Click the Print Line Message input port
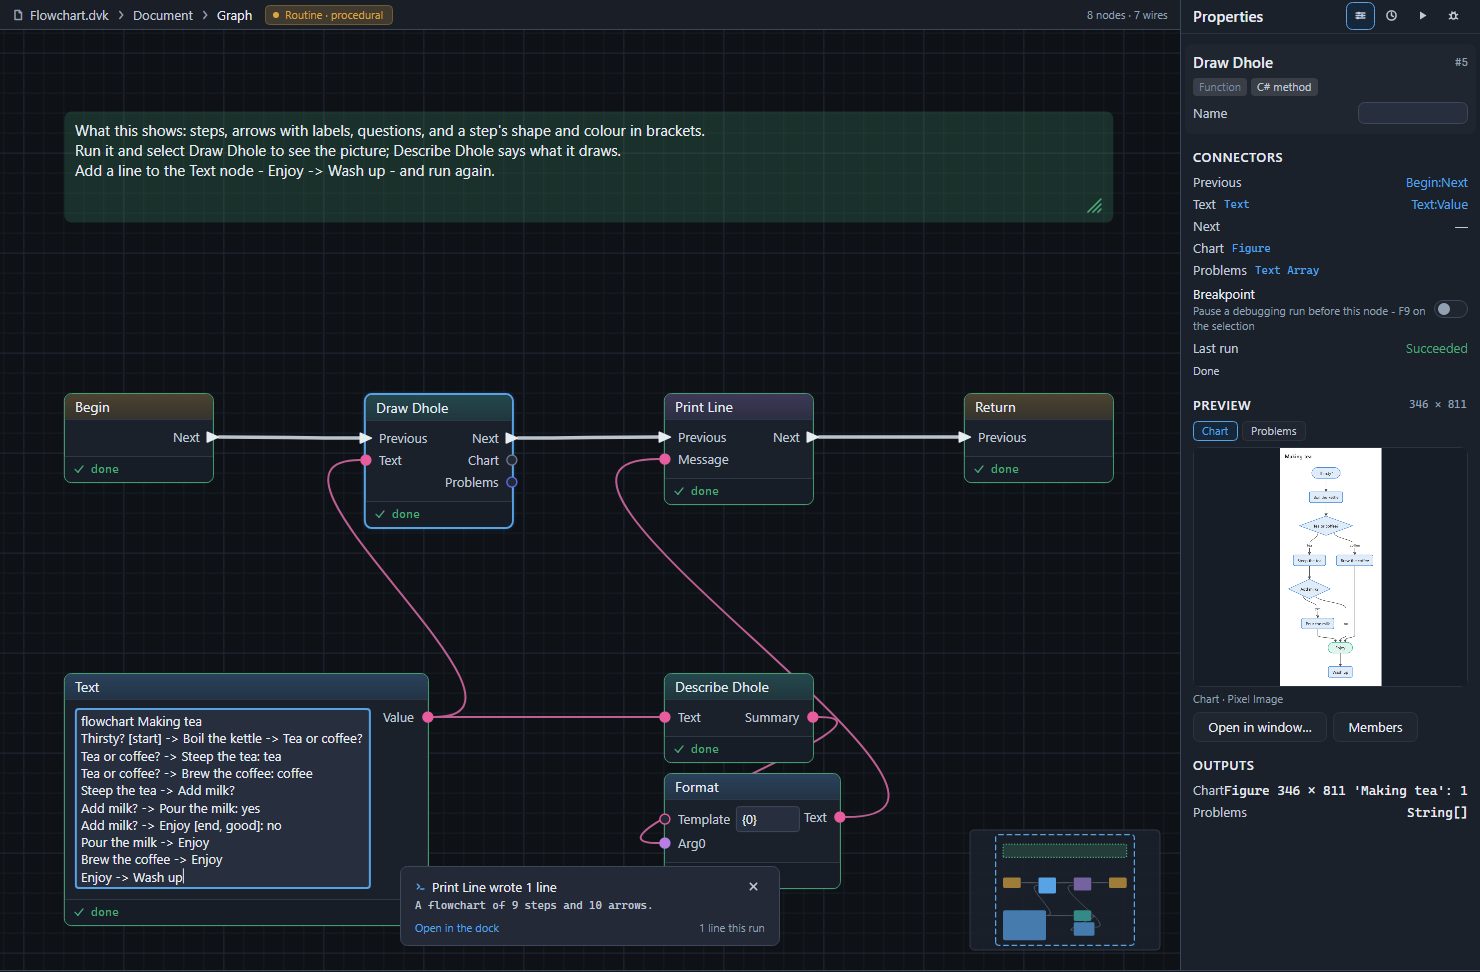The image size is (1480, 972). click(665, 459)
